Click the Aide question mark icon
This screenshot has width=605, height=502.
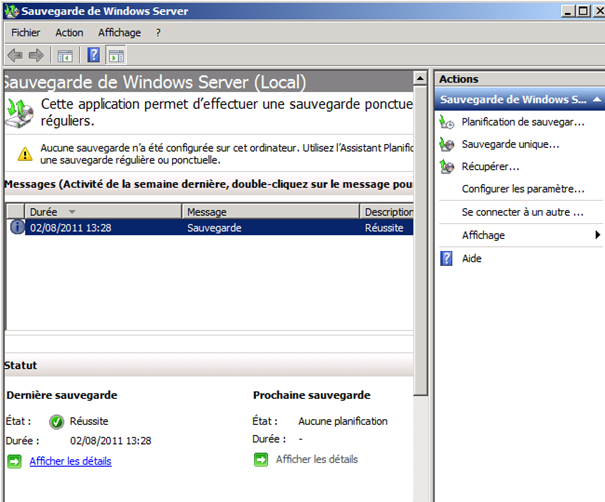click(446, 259)
